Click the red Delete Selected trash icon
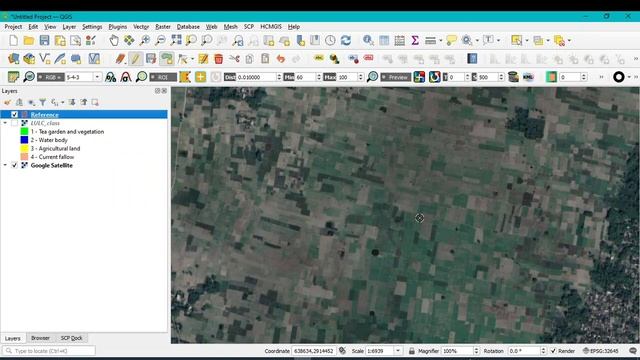The image size is (640, 360). pyautogui.click(x=218, y=59)
